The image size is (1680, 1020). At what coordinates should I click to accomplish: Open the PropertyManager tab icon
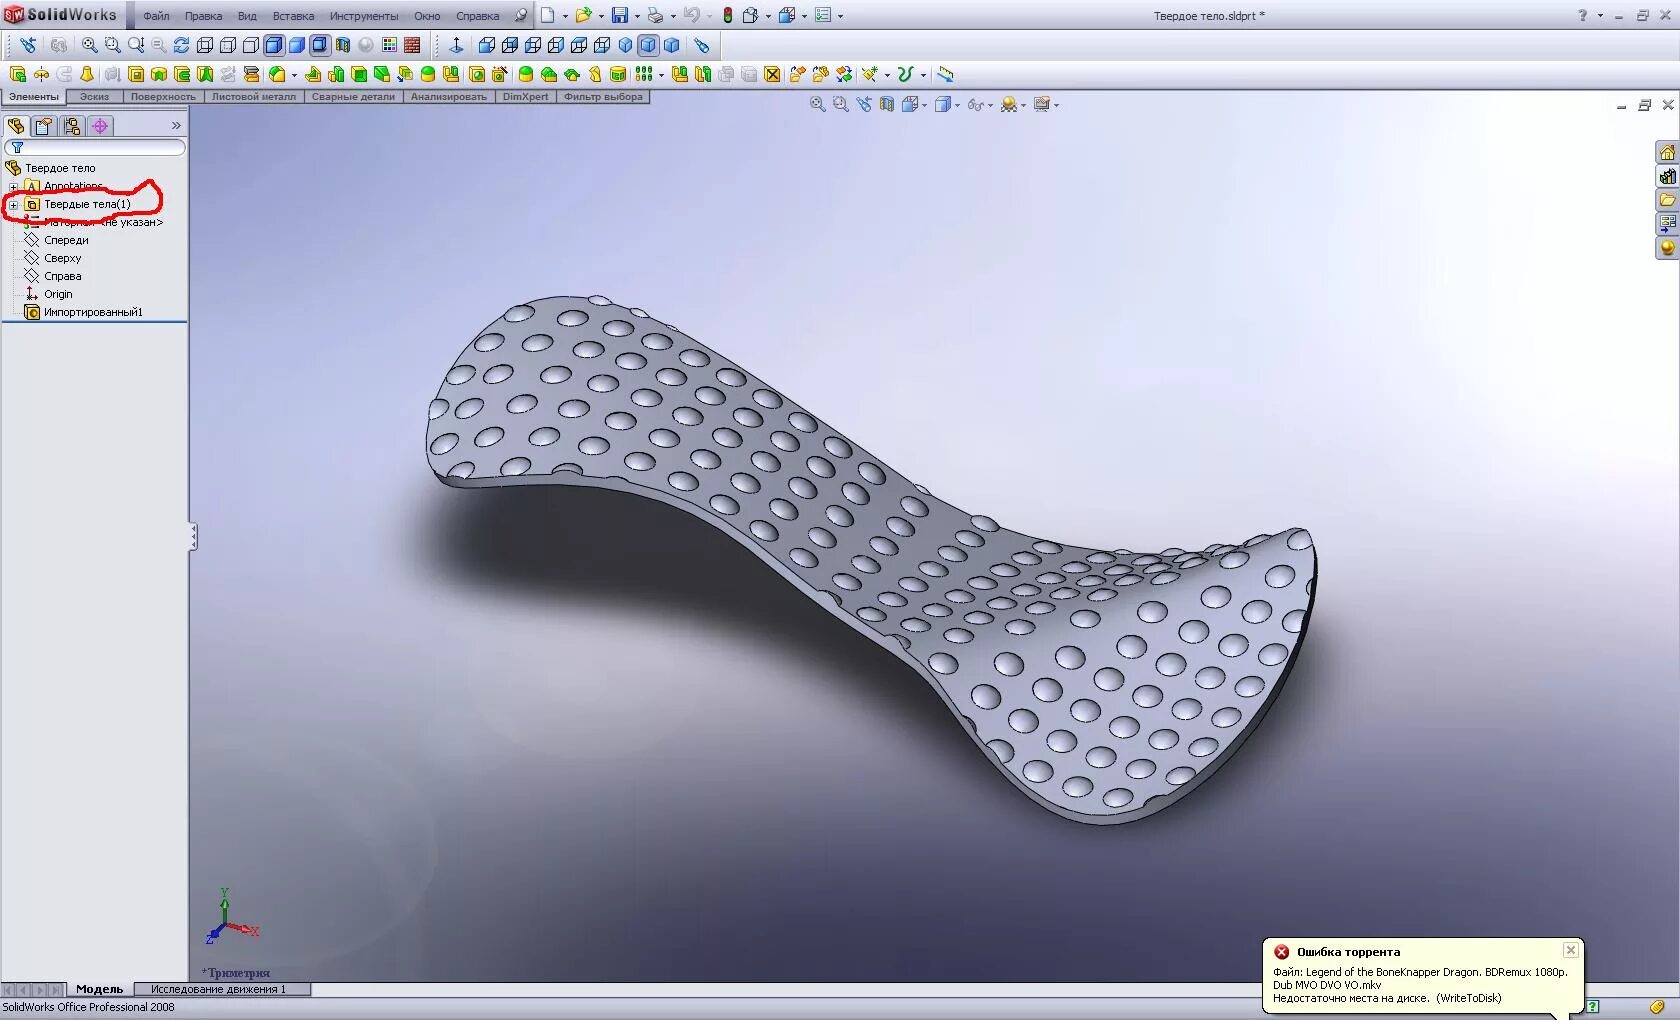pyautogui.click(x=43, y=126)
